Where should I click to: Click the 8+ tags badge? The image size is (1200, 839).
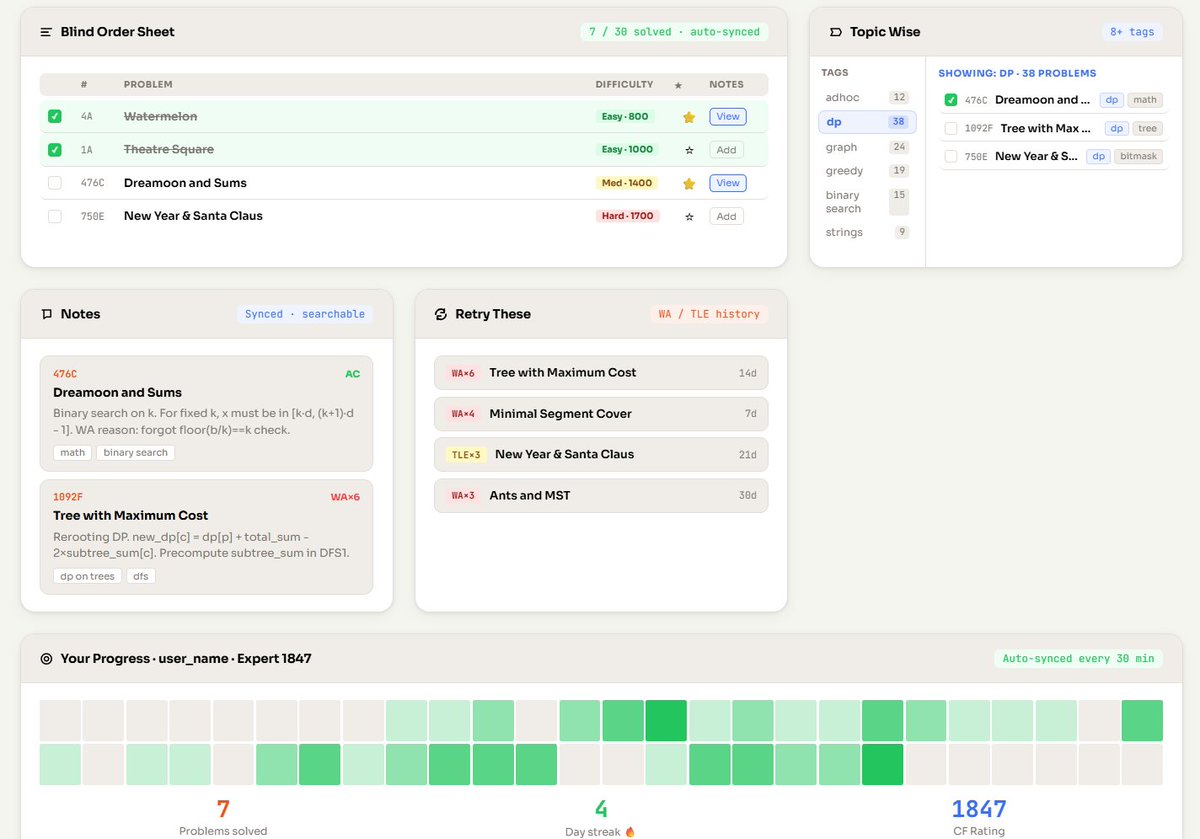[1132, 32]
